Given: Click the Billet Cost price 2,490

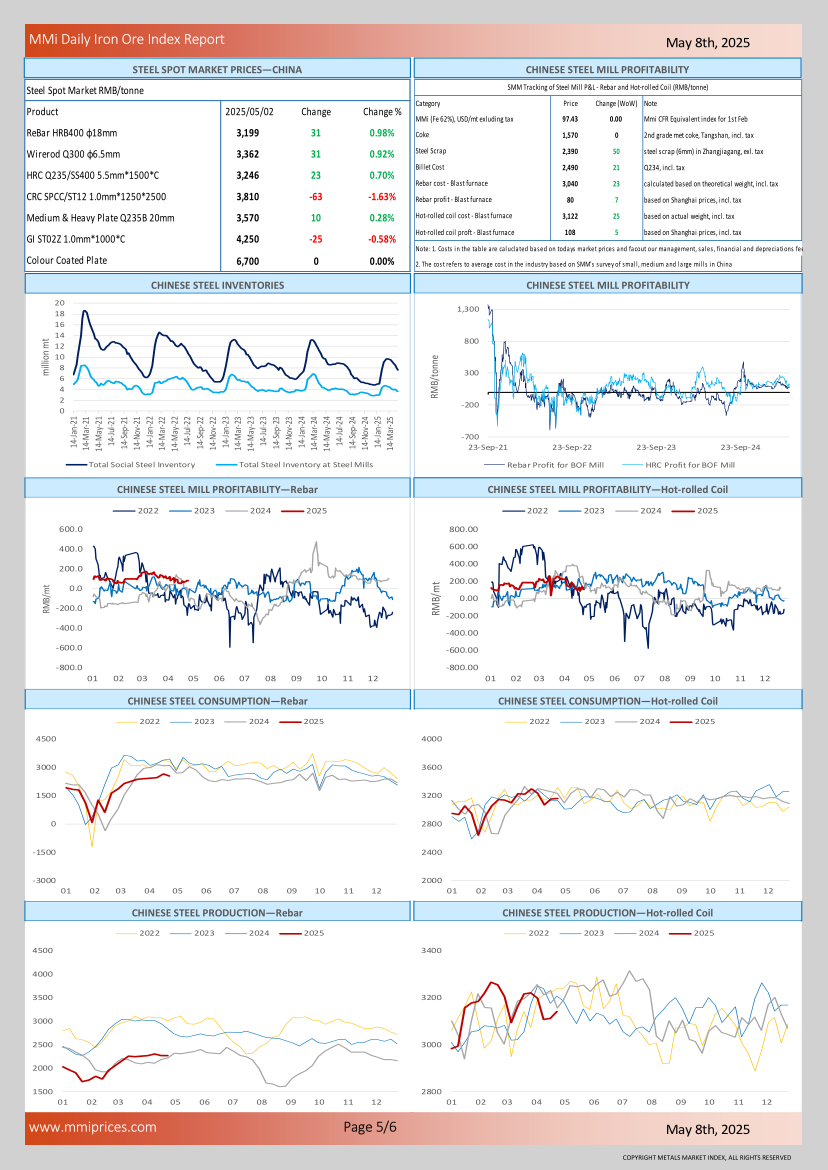Looking at the screenshot, I should [570, 168].
